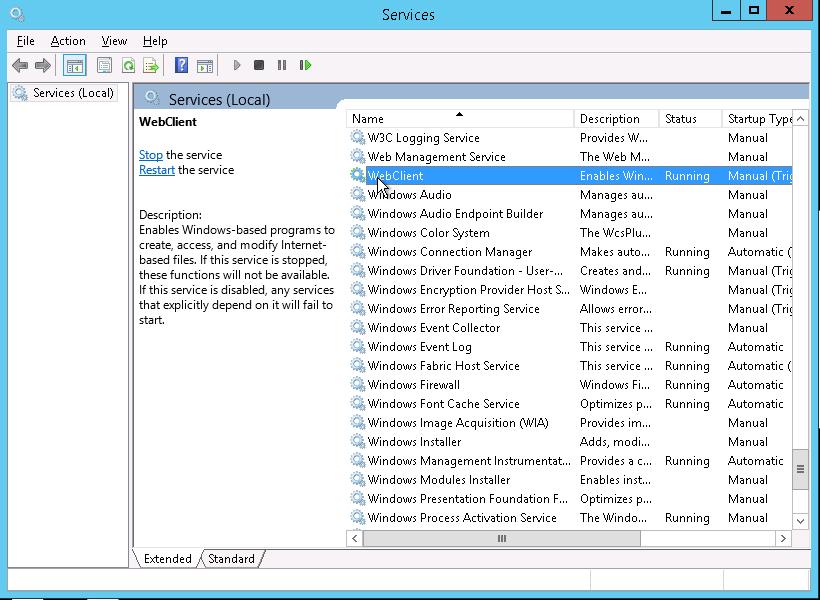Select Windows Connection Manager service
The width and height of the screenshot is (820, 600).
(570, 252)
